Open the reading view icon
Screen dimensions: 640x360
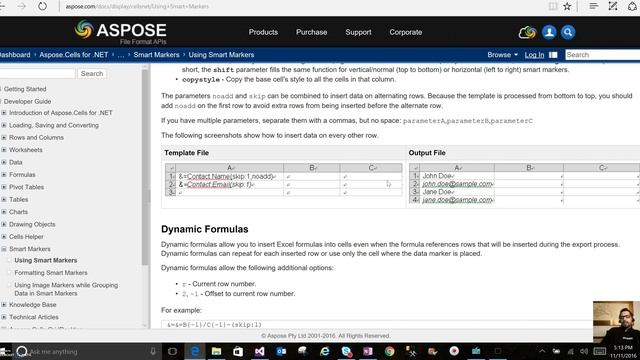[553, 6]
